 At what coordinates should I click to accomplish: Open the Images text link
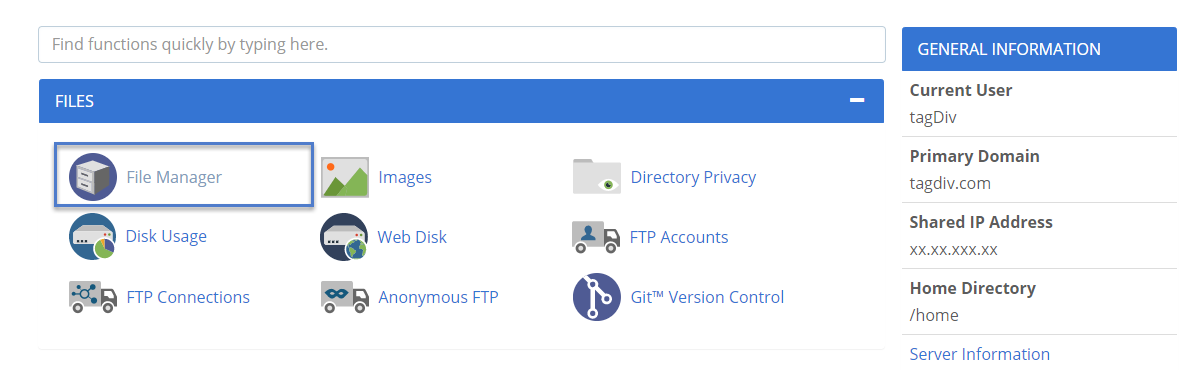point(405,177)
